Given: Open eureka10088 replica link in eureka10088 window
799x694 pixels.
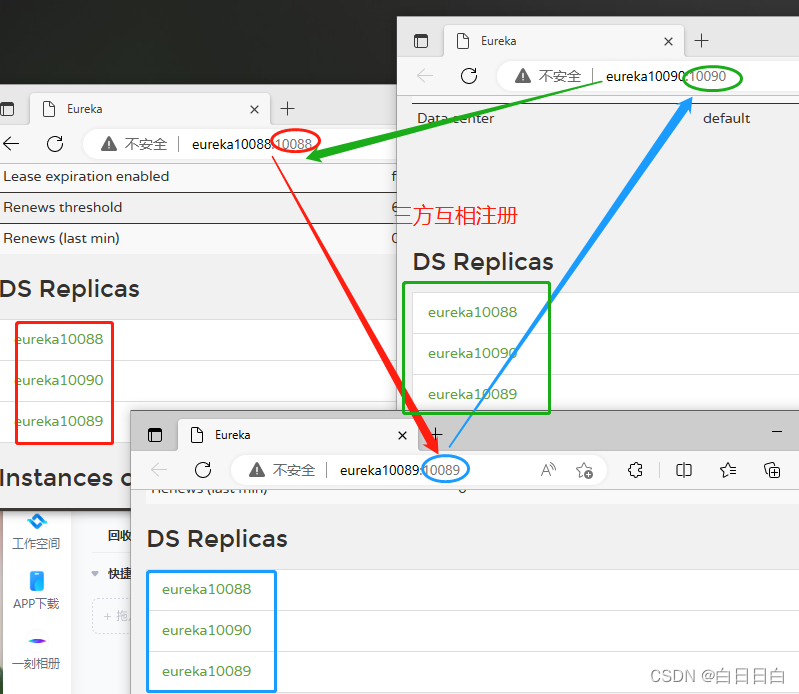Looking at the screenshot, I should [60, 339].
